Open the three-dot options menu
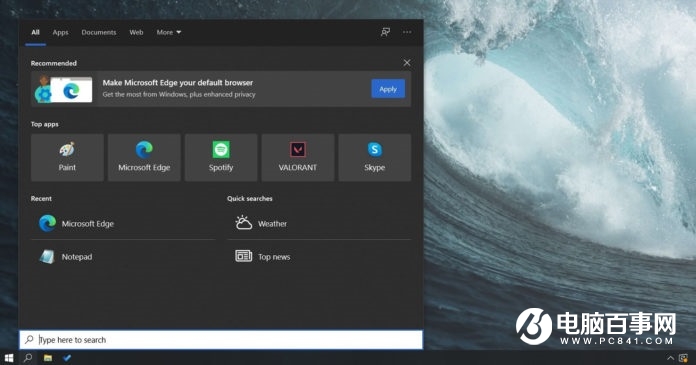The image size is (696, 365). (407, 32)
